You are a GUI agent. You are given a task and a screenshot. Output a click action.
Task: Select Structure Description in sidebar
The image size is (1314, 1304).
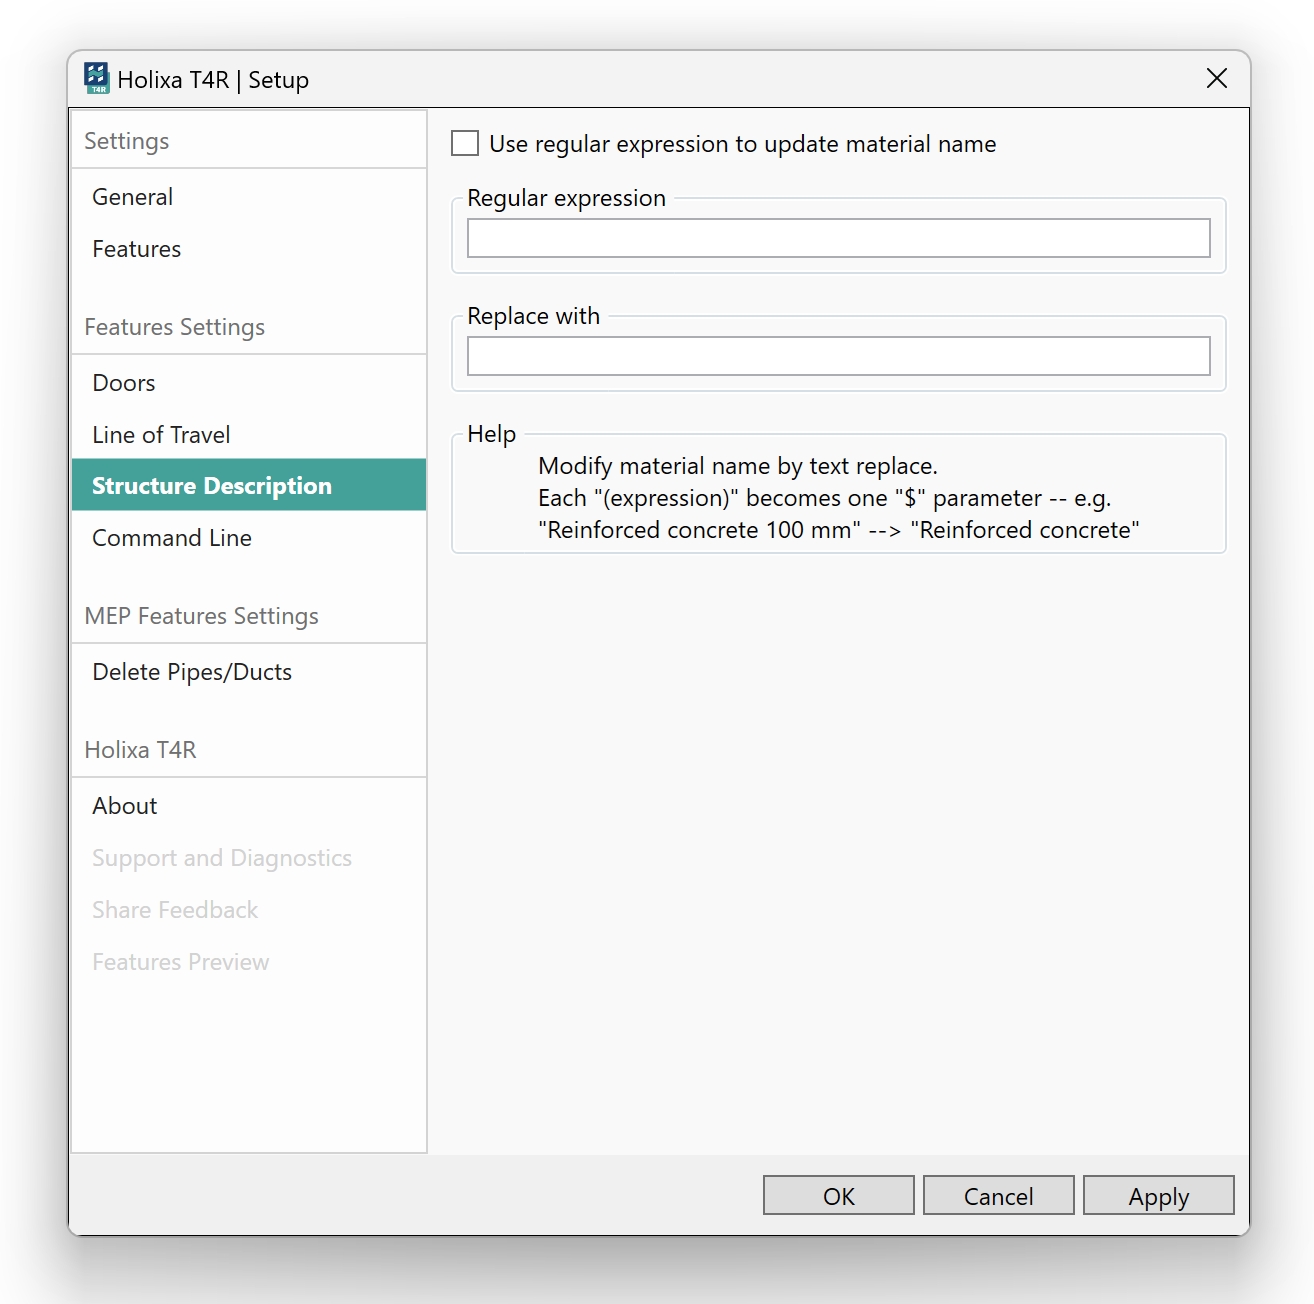coord(212,486)
